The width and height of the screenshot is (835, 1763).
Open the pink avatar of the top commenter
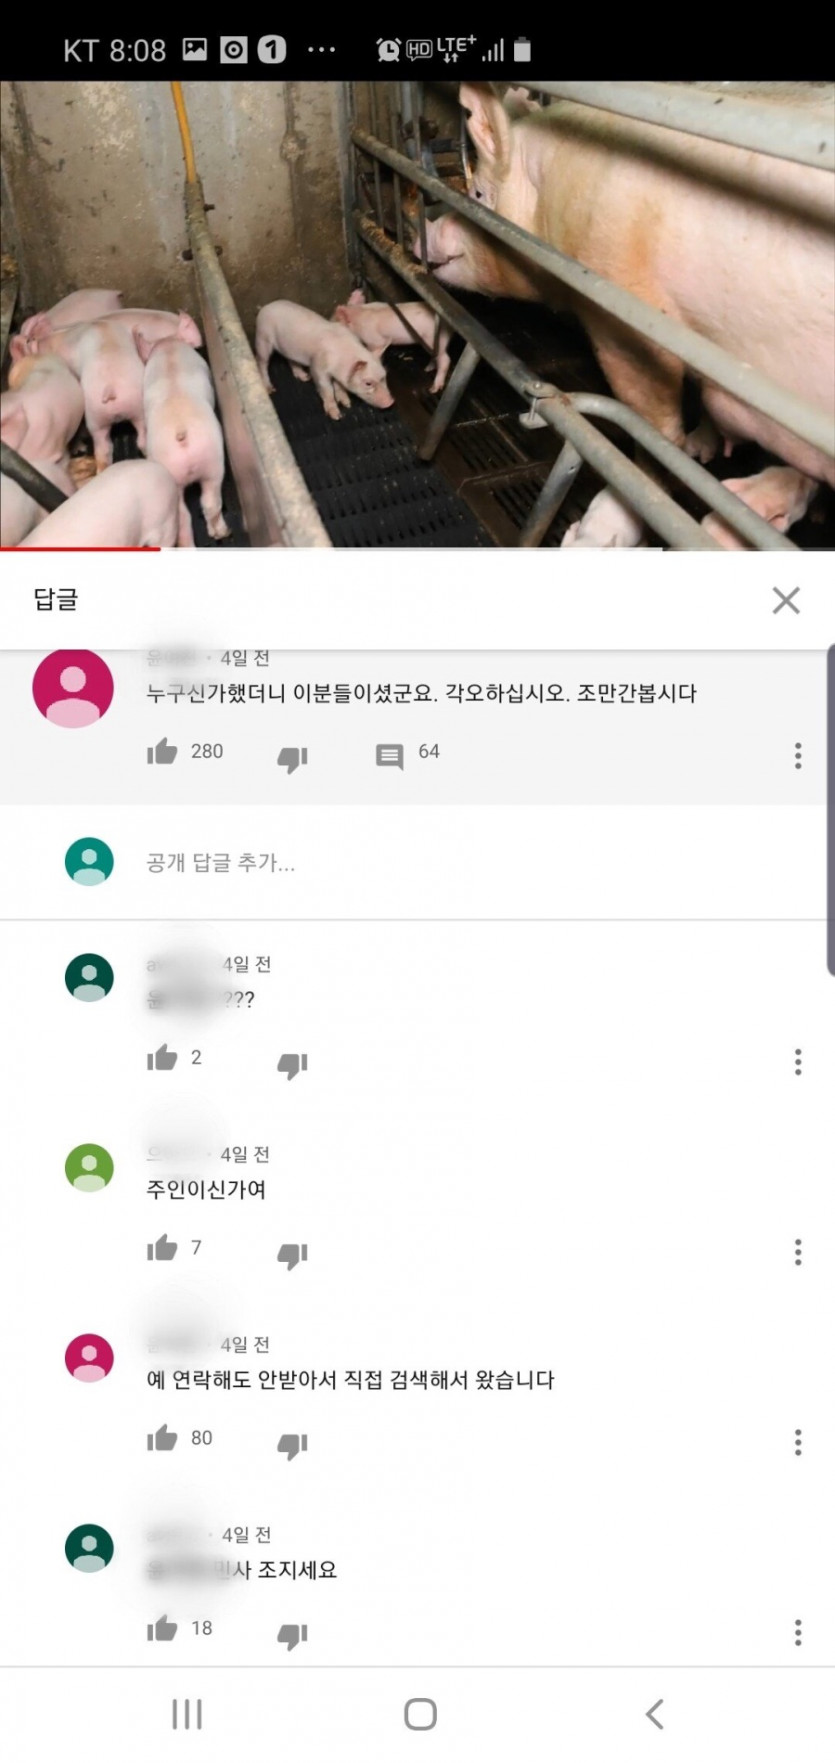pyautogui.click(x=73, y=688)
